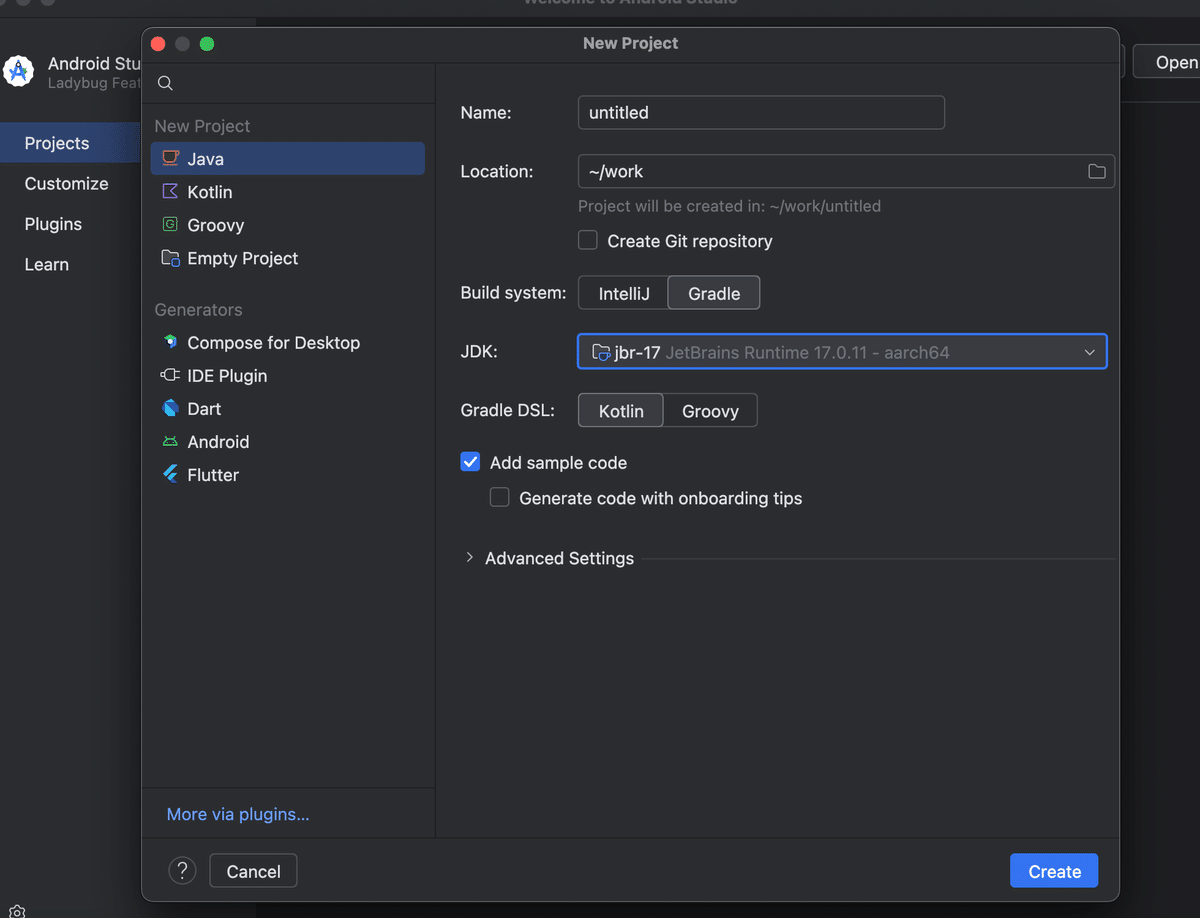Viewport: 1200px width, 918px height.
Task: Select Java project type
Action: coord(288,158)
